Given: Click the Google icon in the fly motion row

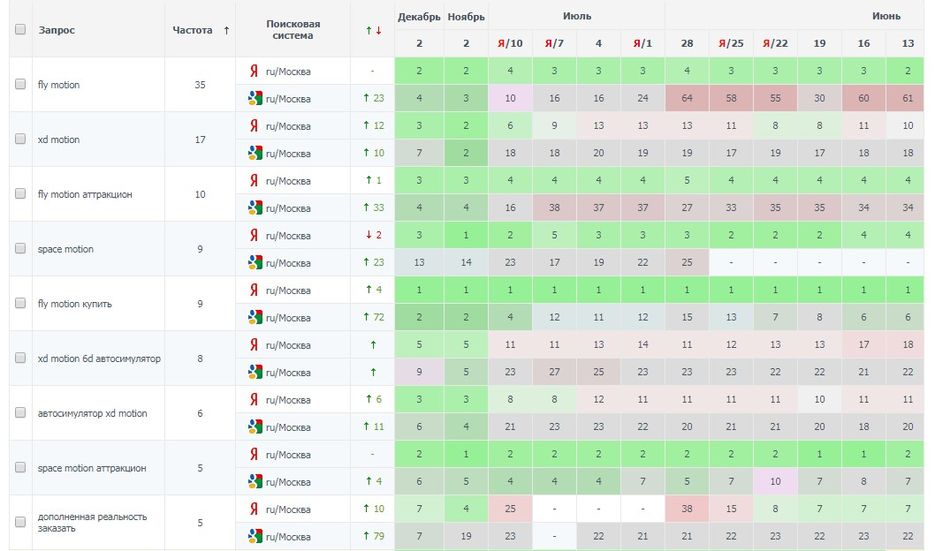Looking at the screenshot, I should coord(255,98).
